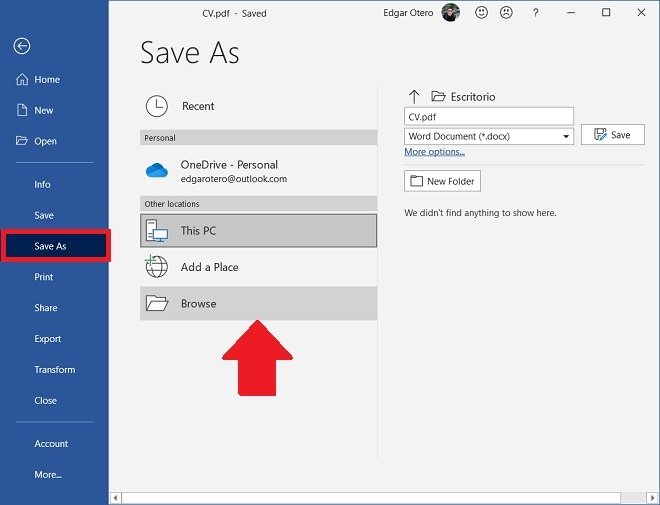660x505 pixels.
Task: Open More... in the sidebar
Action: point(48,475)
